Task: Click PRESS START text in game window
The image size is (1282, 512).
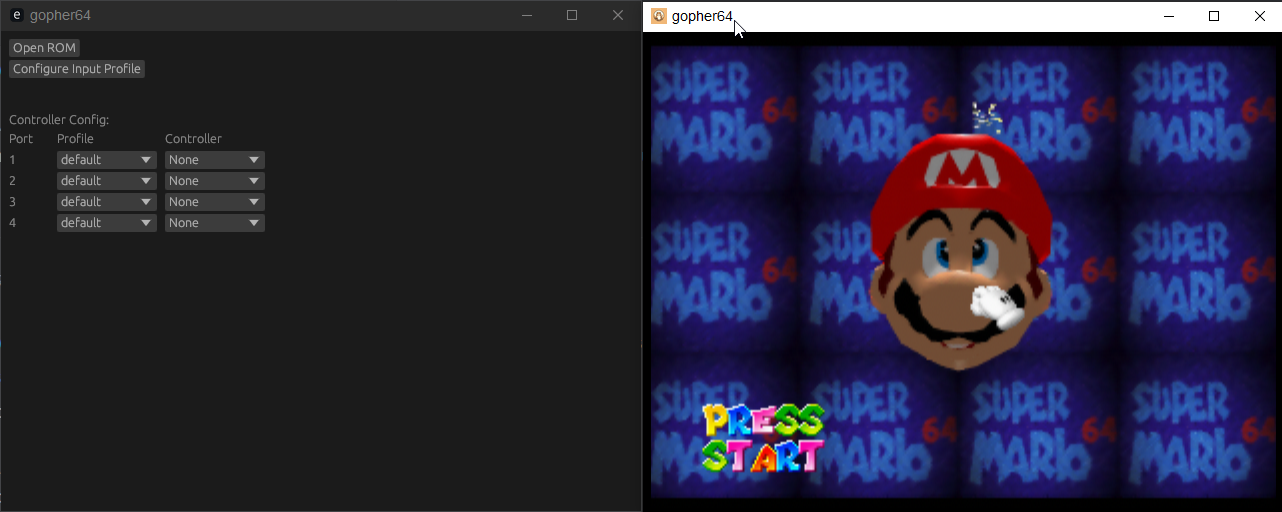Action: [x=763, y=438]
